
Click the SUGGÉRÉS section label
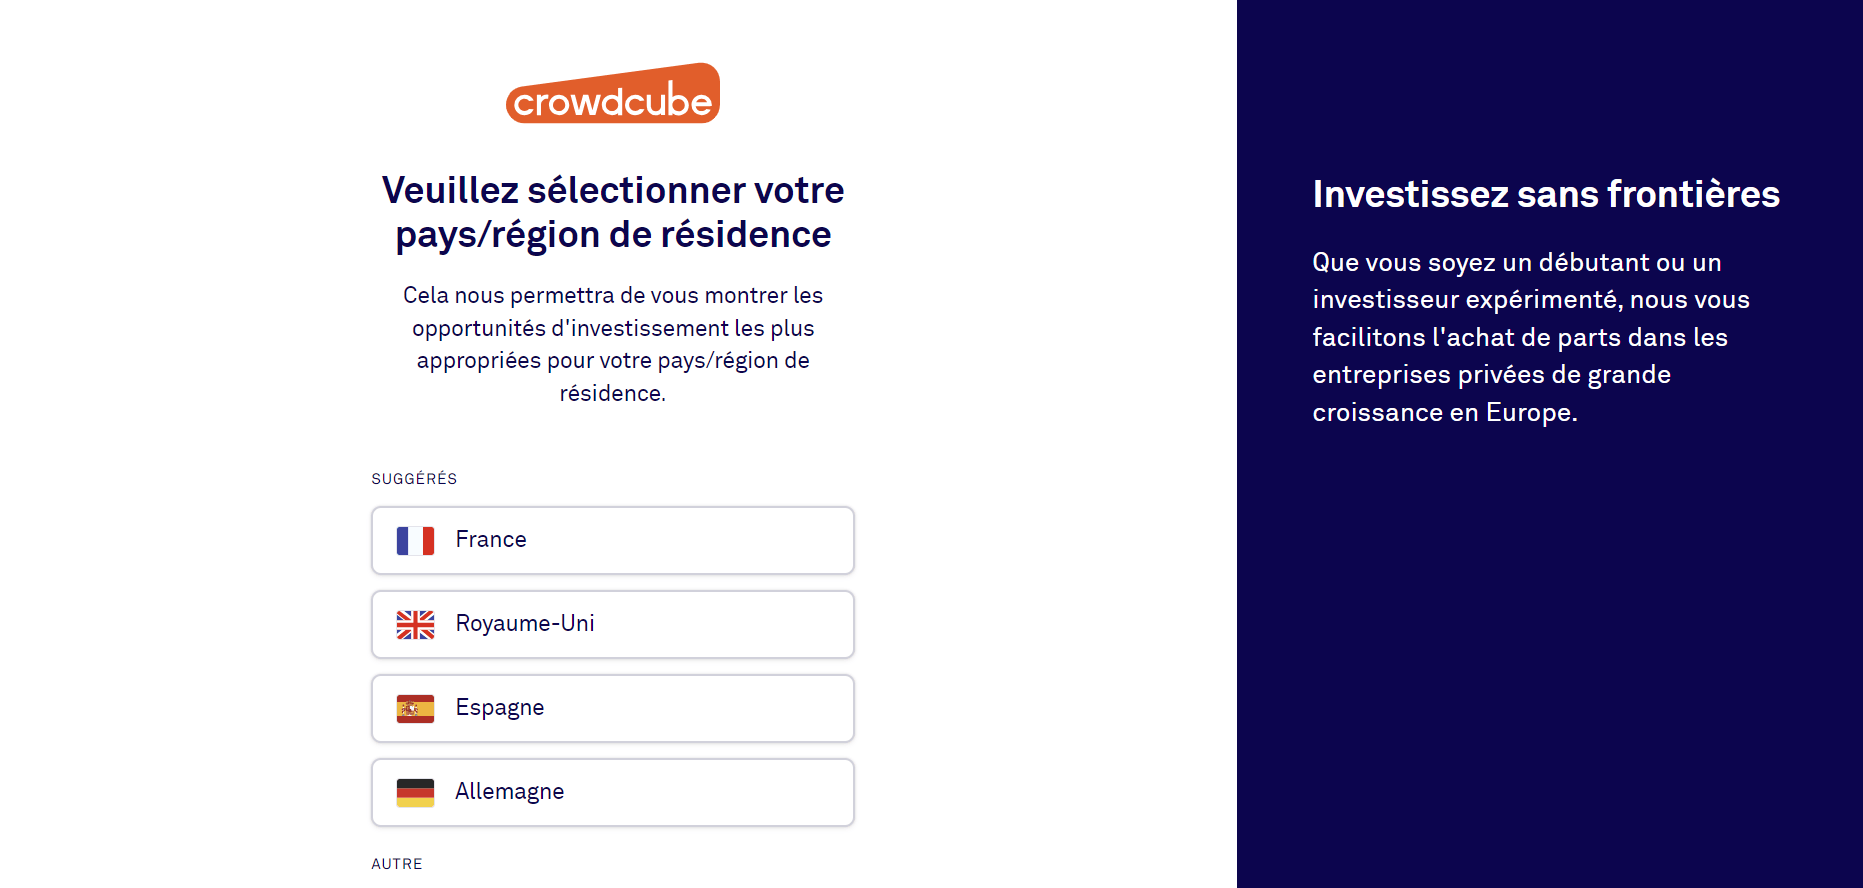413,478
